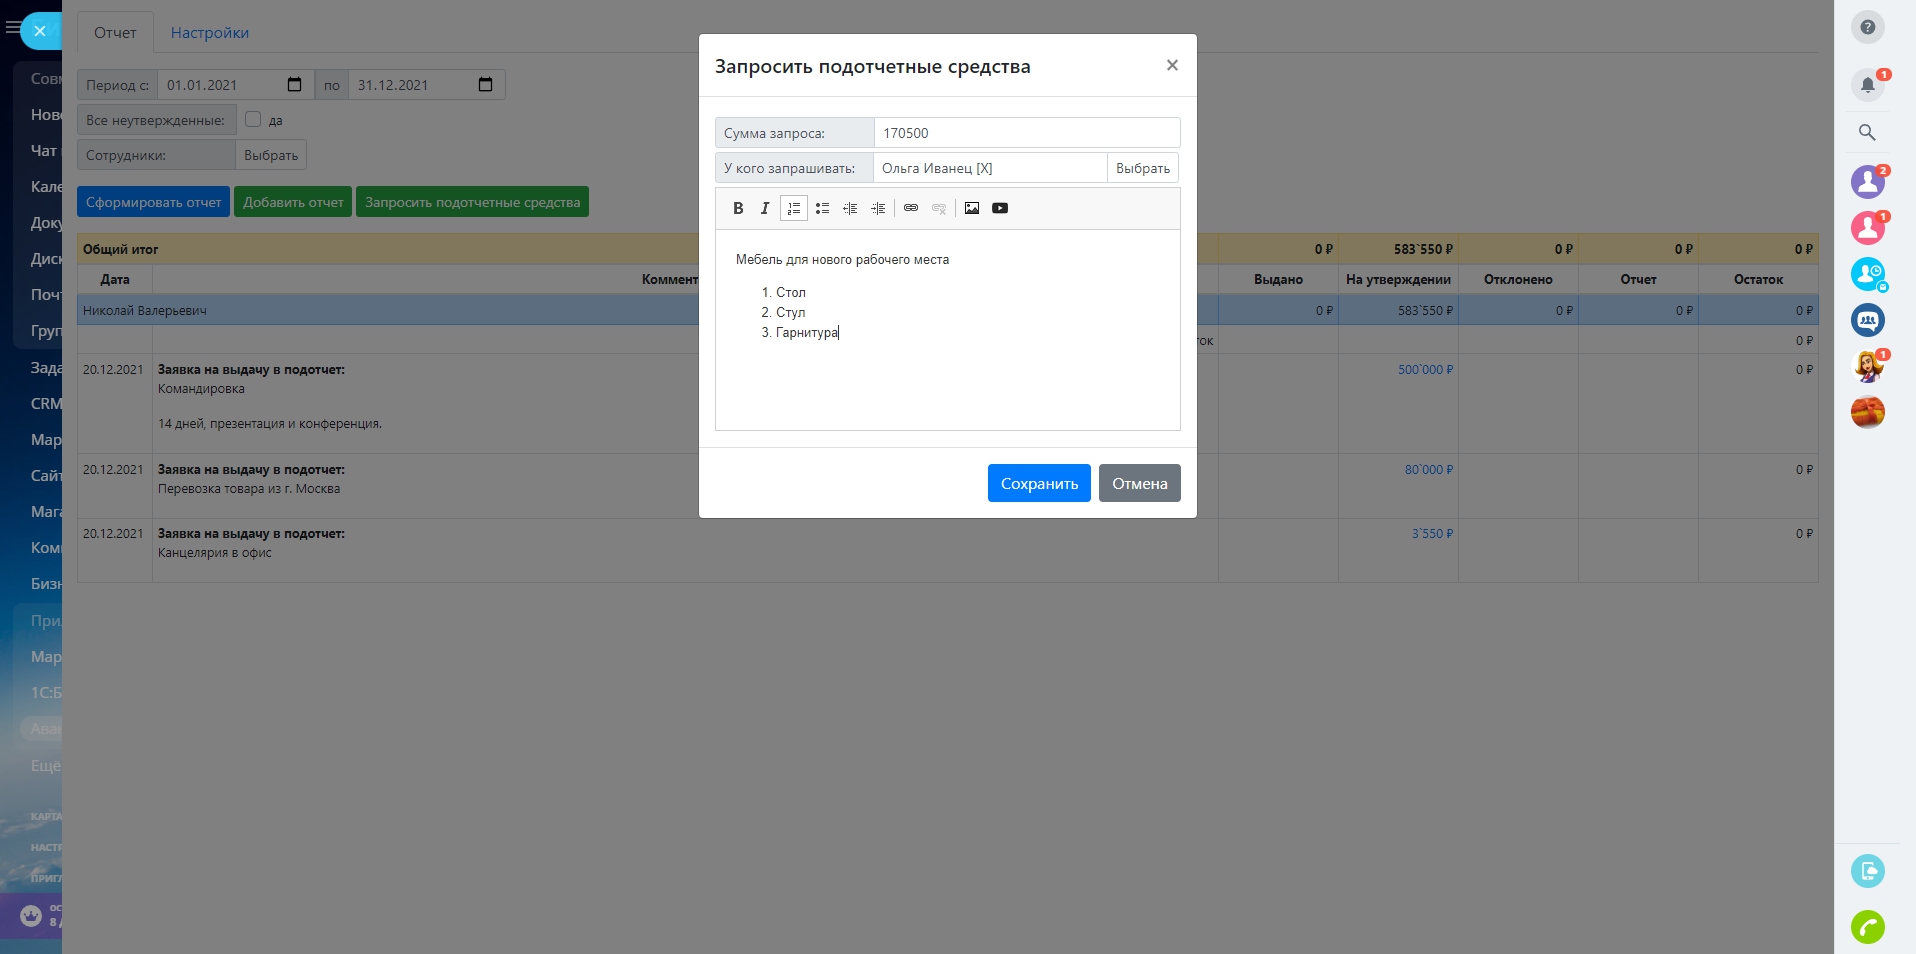Click Выбрать next to Сотрудники
Viewport: 1916px width, 954px height.
[271, 155]
